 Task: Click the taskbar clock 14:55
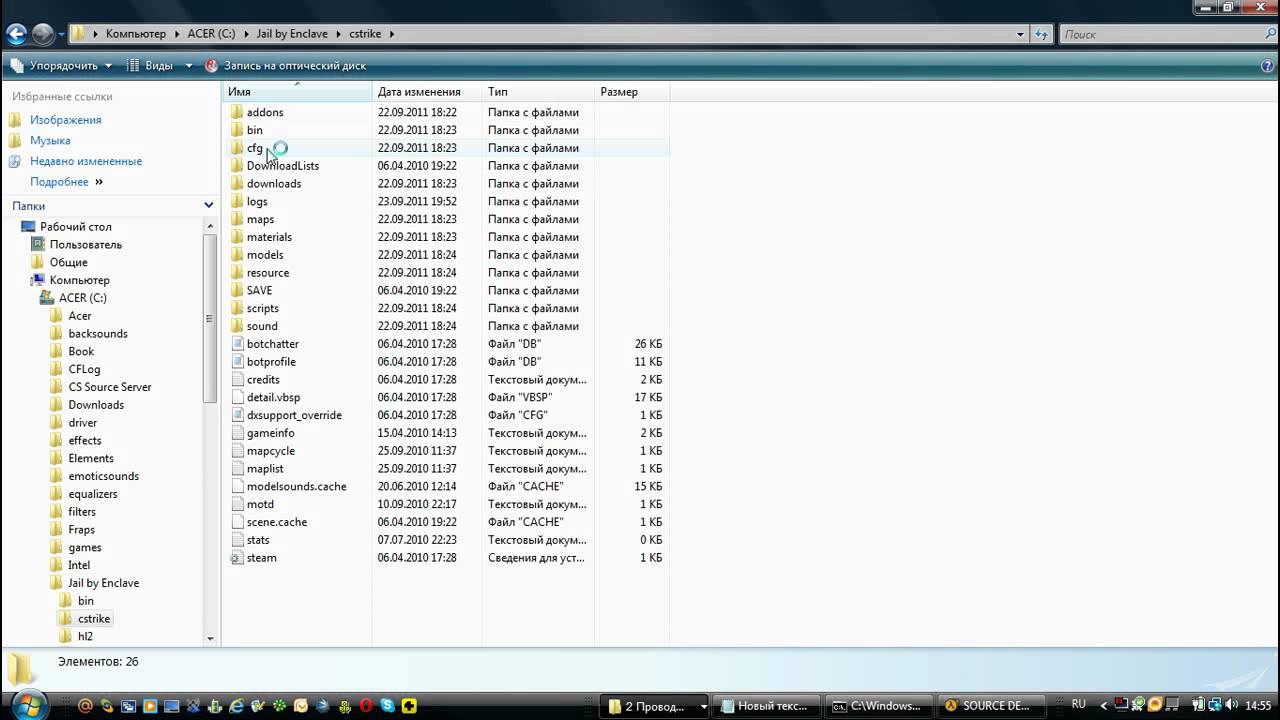[x=1259, y=705]
